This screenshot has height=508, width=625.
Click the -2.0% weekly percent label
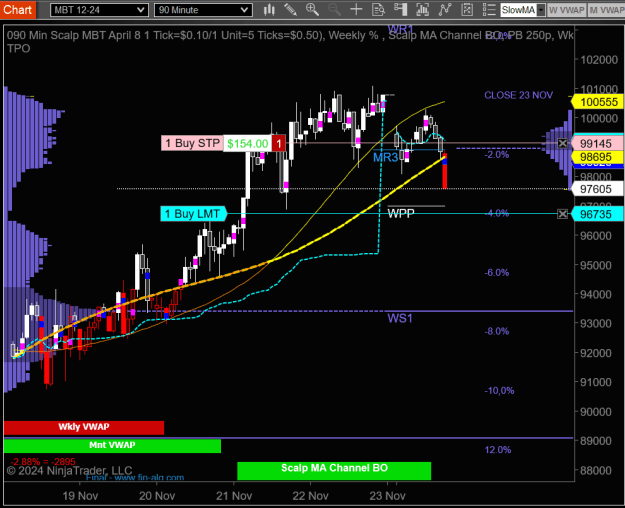tap(497, 155)
